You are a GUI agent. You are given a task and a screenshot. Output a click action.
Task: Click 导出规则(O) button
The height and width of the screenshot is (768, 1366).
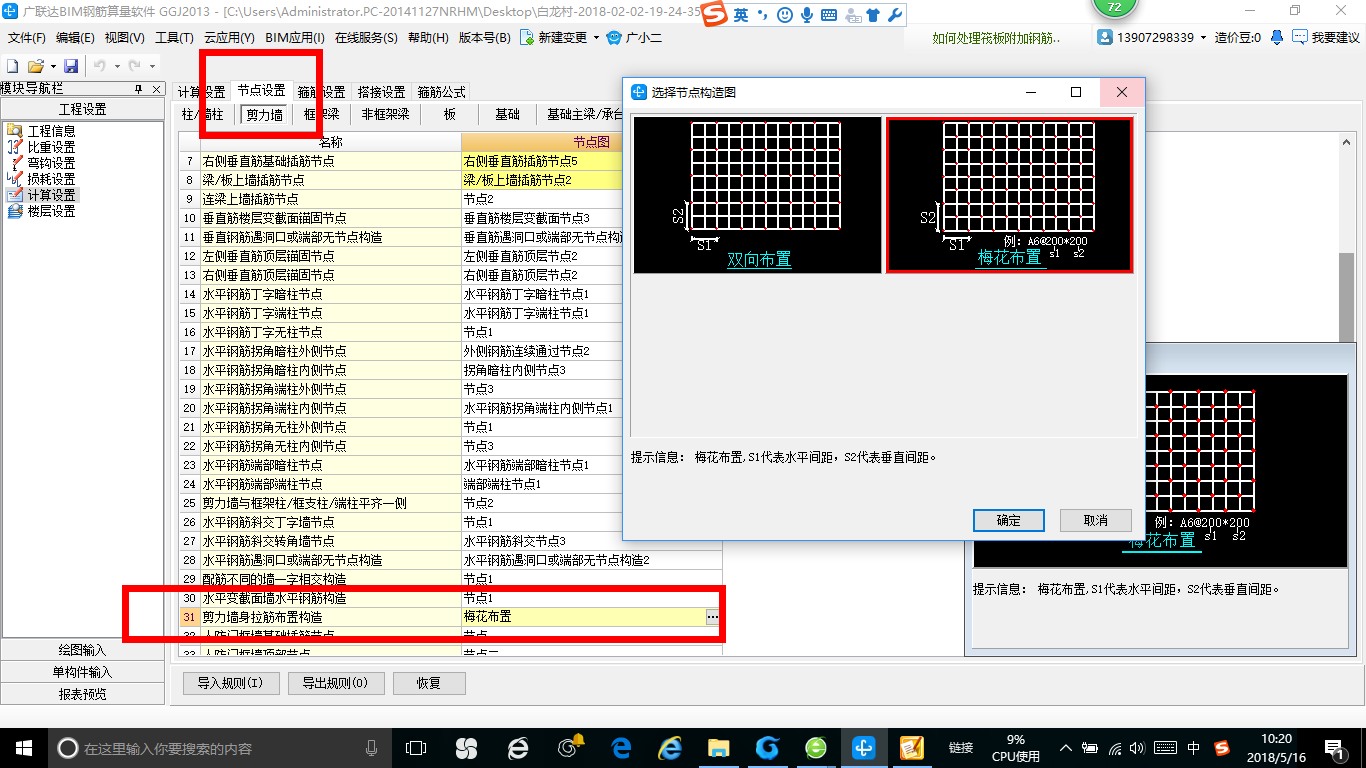pos(335,683)
